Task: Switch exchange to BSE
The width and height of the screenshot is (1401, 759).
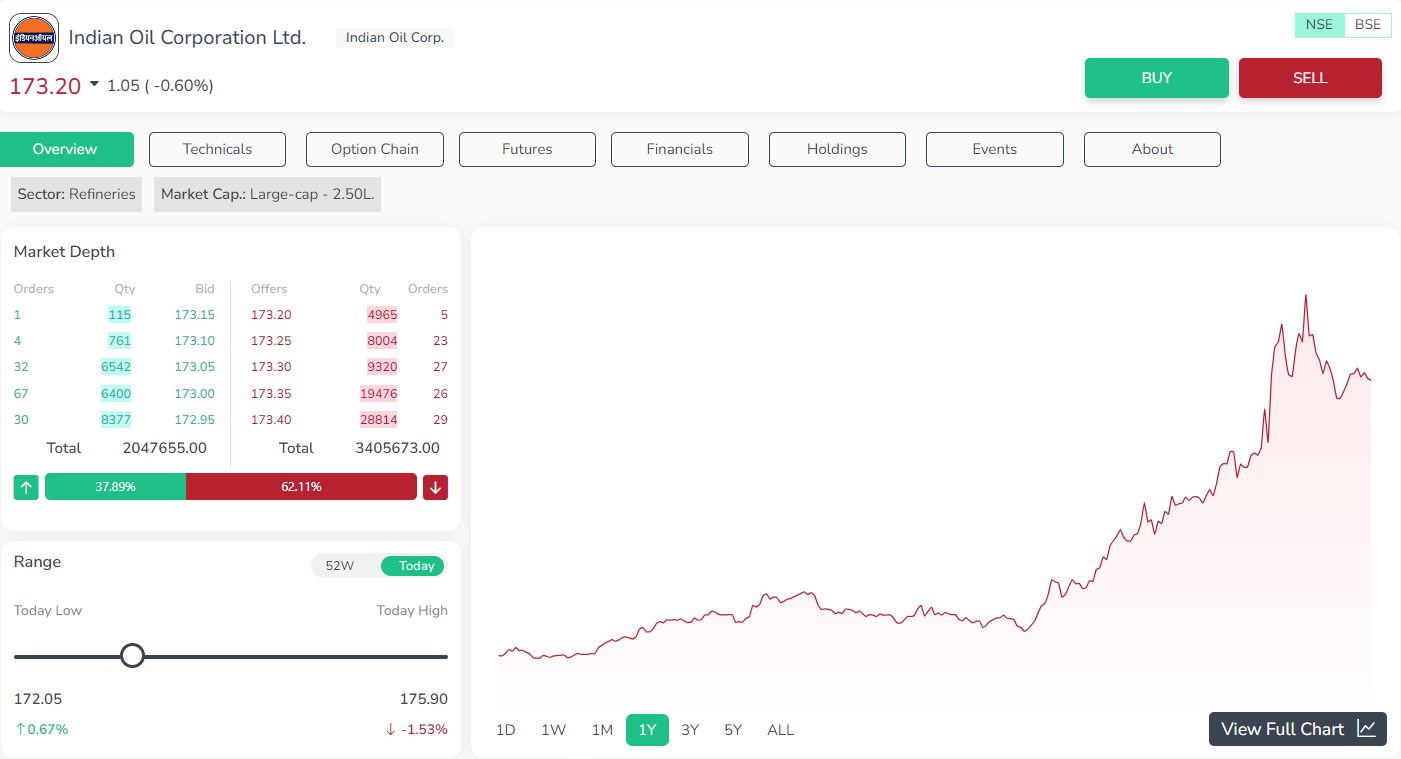Action: point(1367,25)
